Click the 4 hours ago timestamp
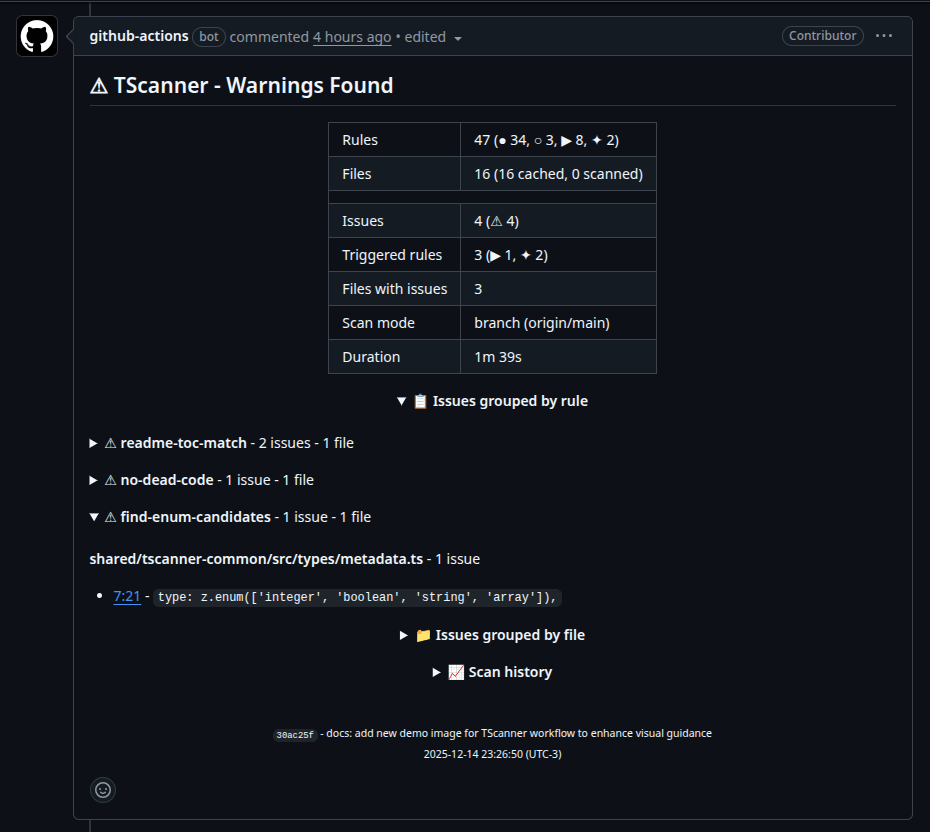The image size is (930, 832). [351, 36]
